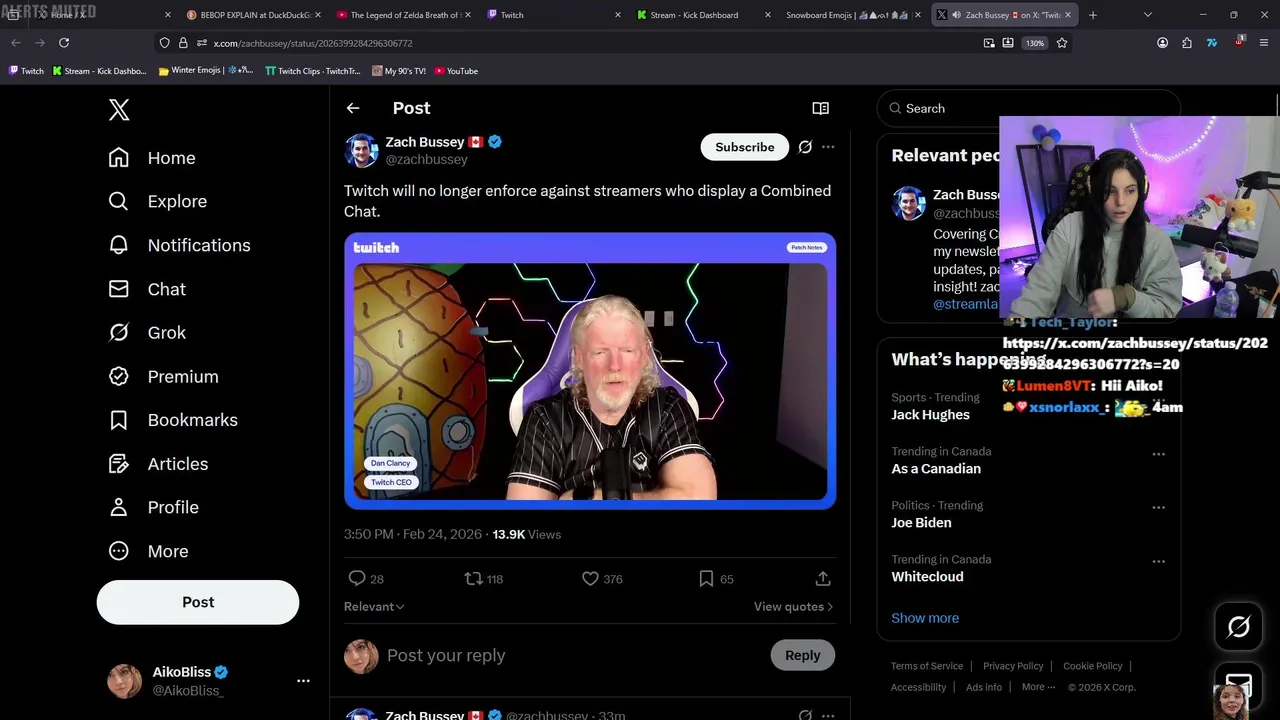Click the back arrow beside Post
The image size is (1280, 720).
[353, 108]
